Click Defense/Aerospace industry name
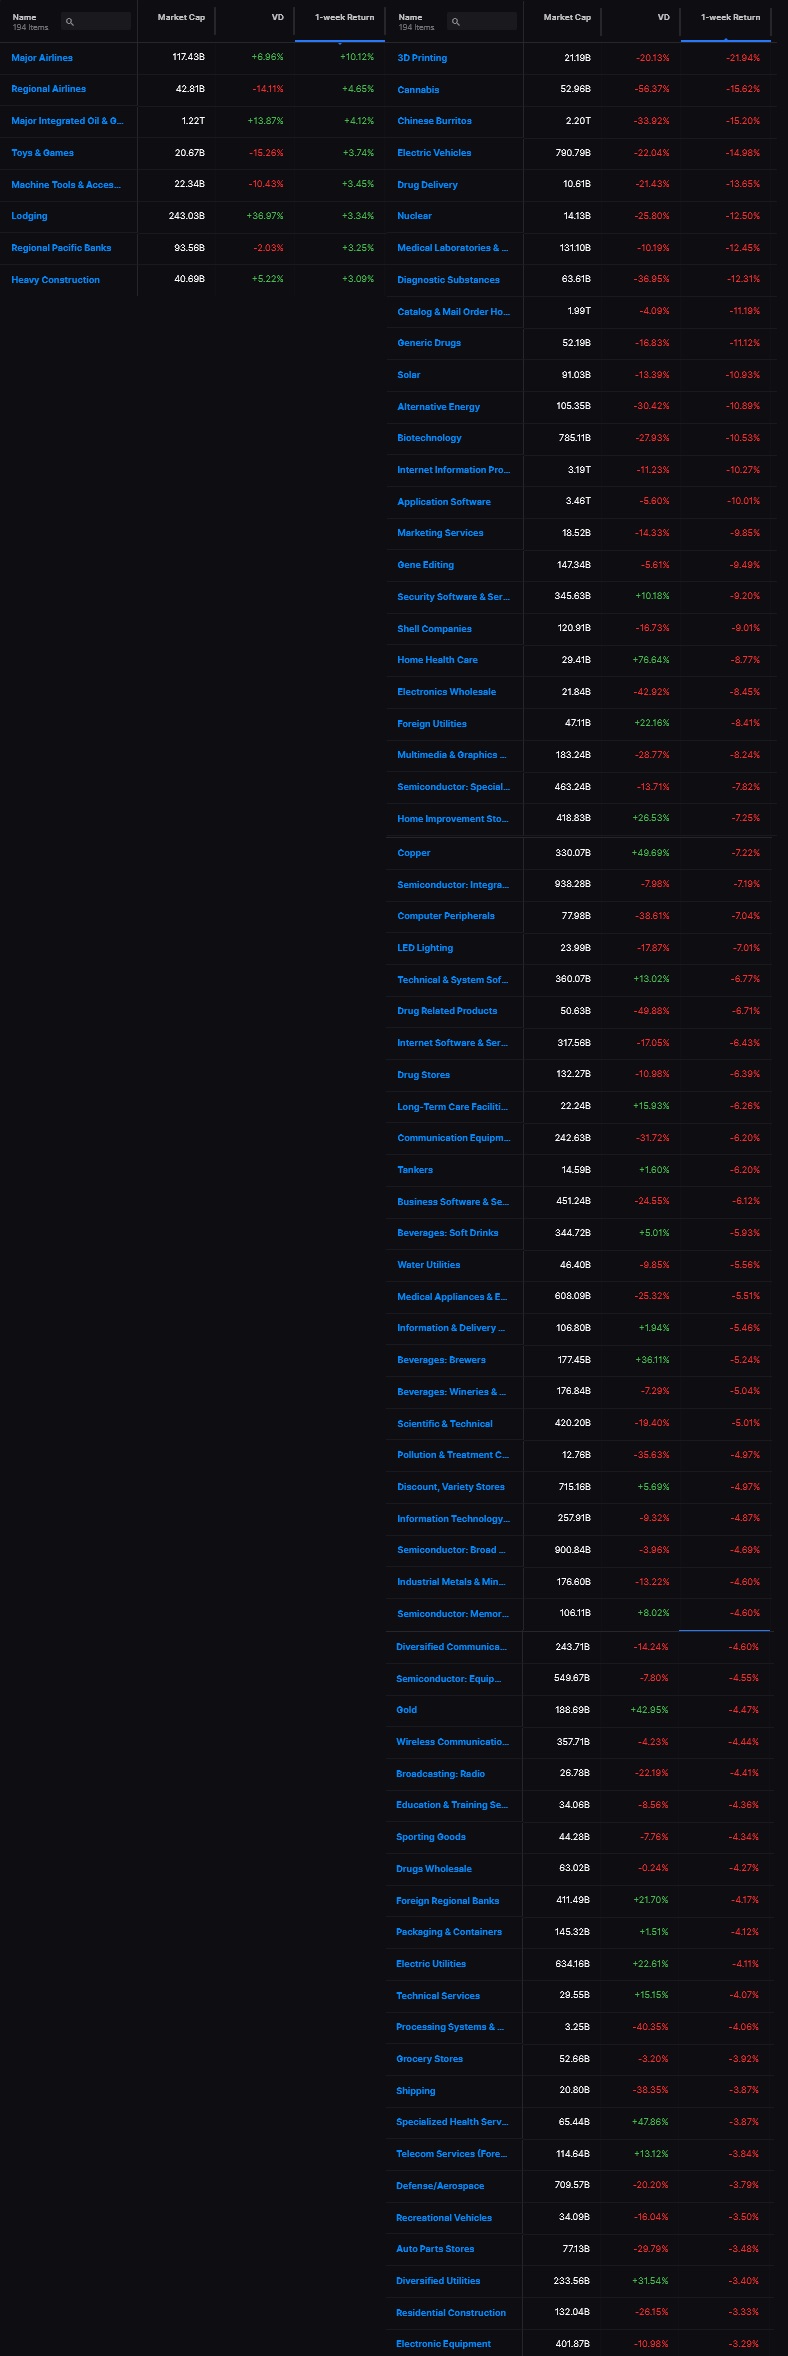 [x=440, y=2186]
